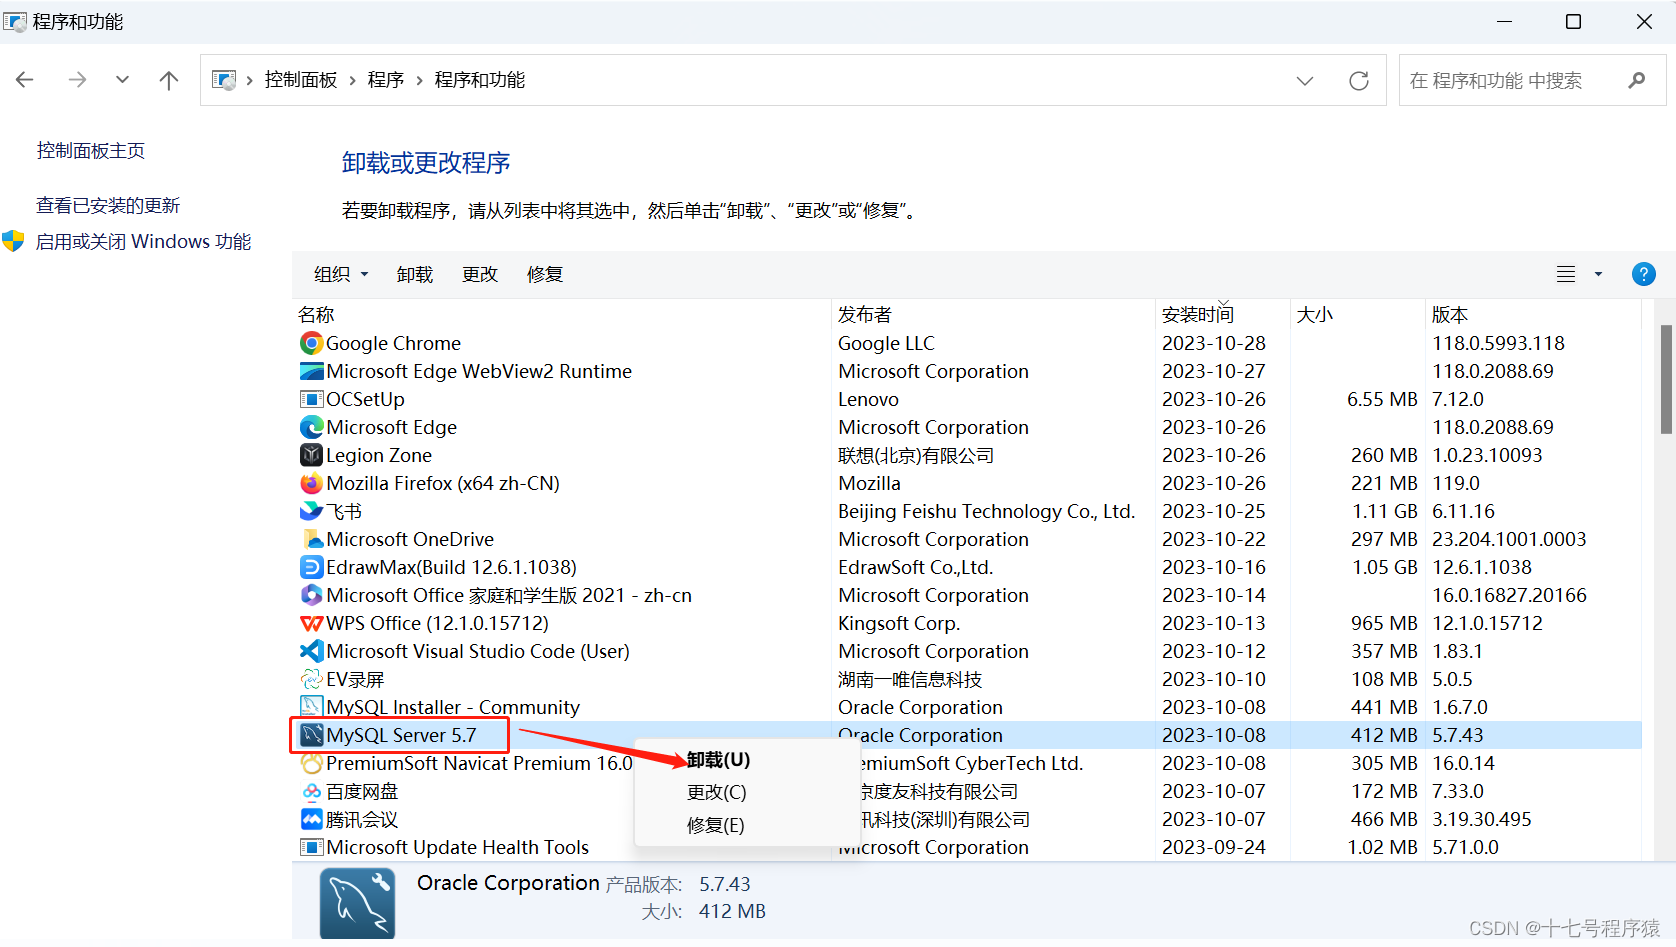Go back with the left arrow
The height and width of the screenshot is (947, 1676).
25,80
